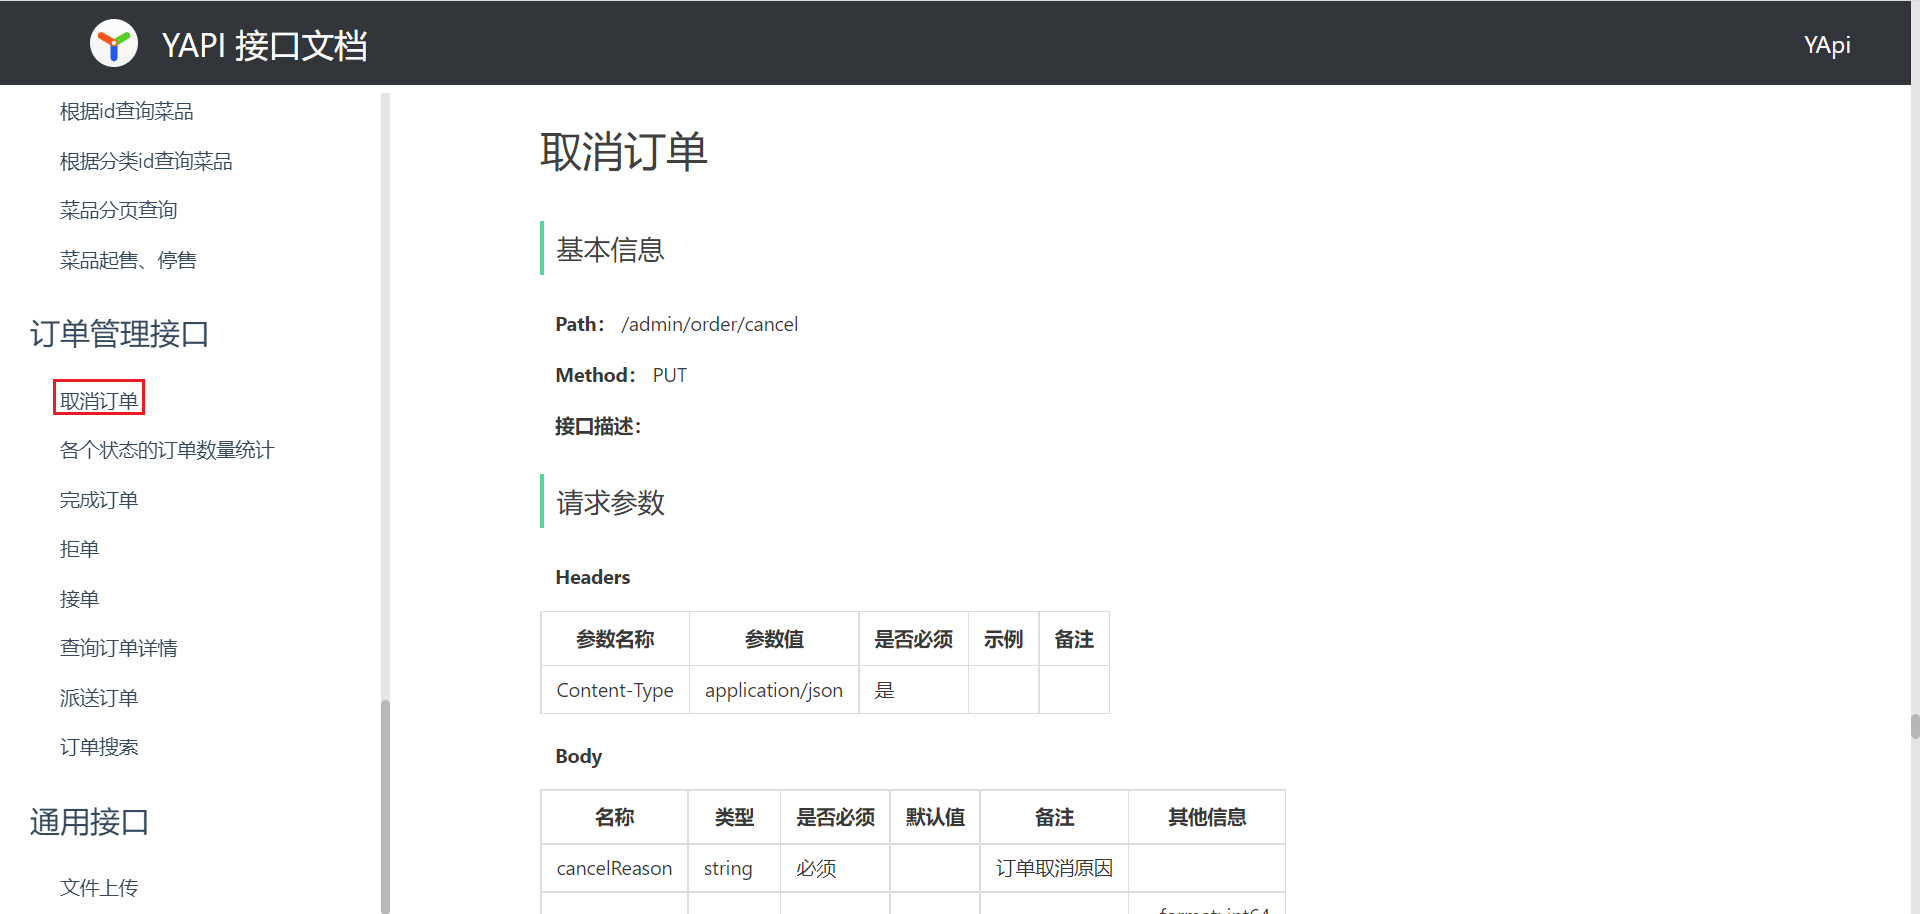
Task: Open 根据id查询菜品 in sidebar
Action: pyautogui.click(x=126, y=112)
